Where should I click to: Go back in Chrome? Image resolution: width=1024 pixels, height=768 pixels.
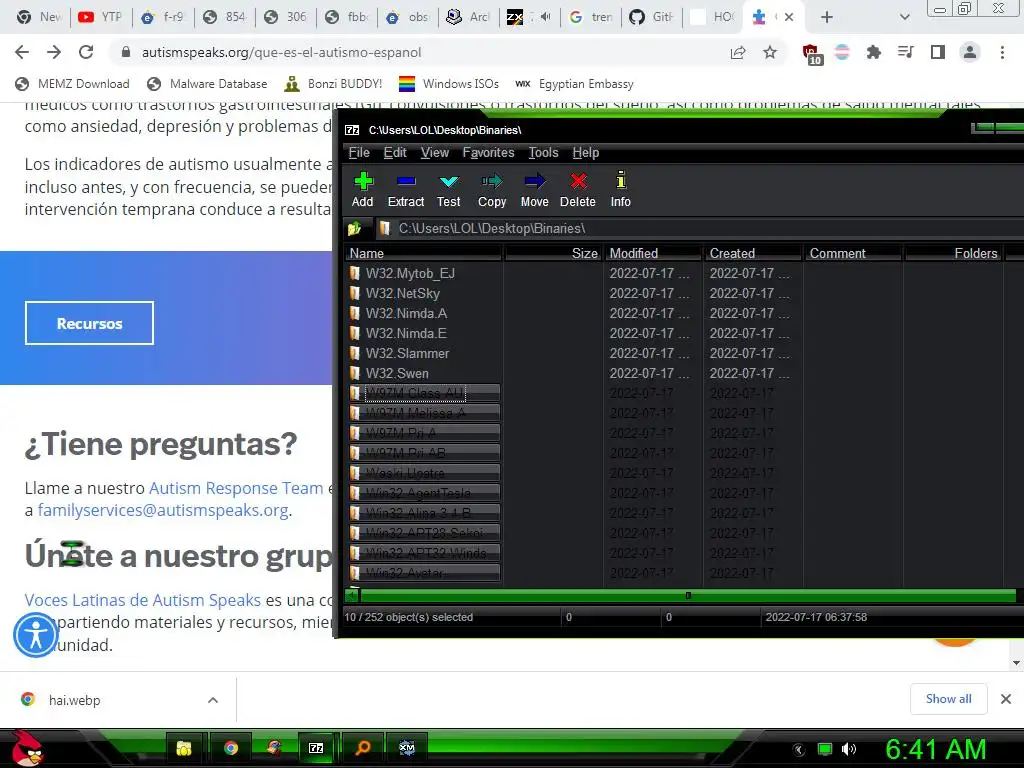point(22,52)
